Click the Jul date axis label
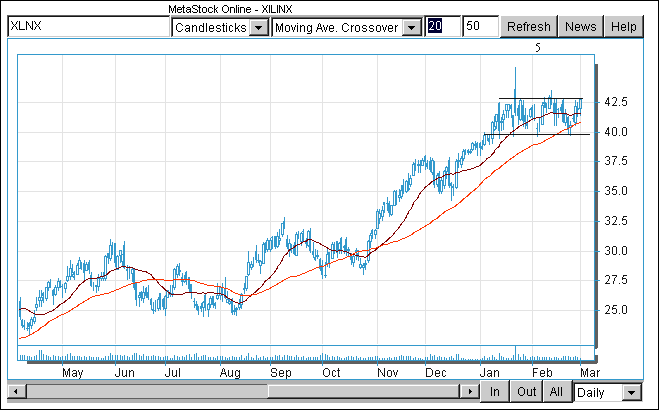Viewport: 659px width, 410px height. point(172,373)
